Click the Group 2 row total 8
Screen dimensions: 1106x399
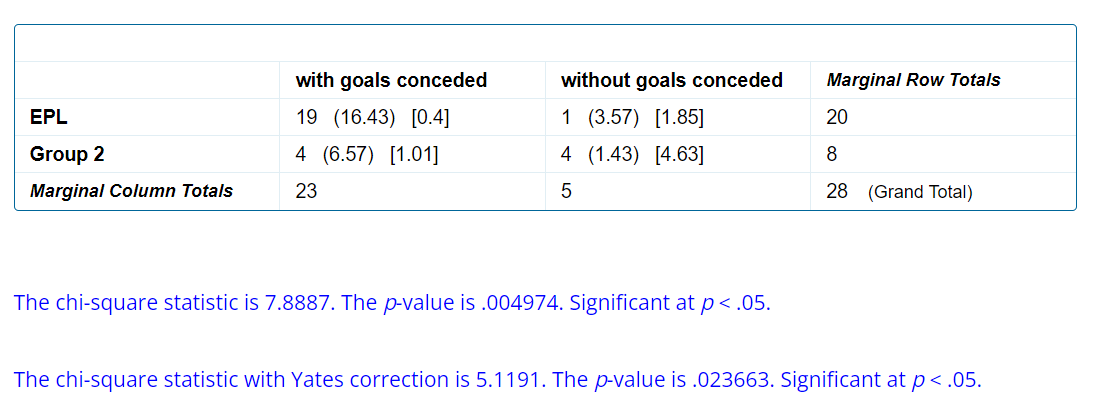point(832,154)
